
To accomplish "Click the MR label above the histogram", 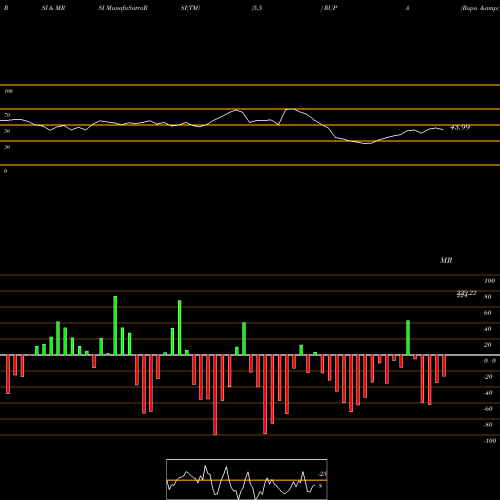I will pyautogui.click(x=446, y=260).
